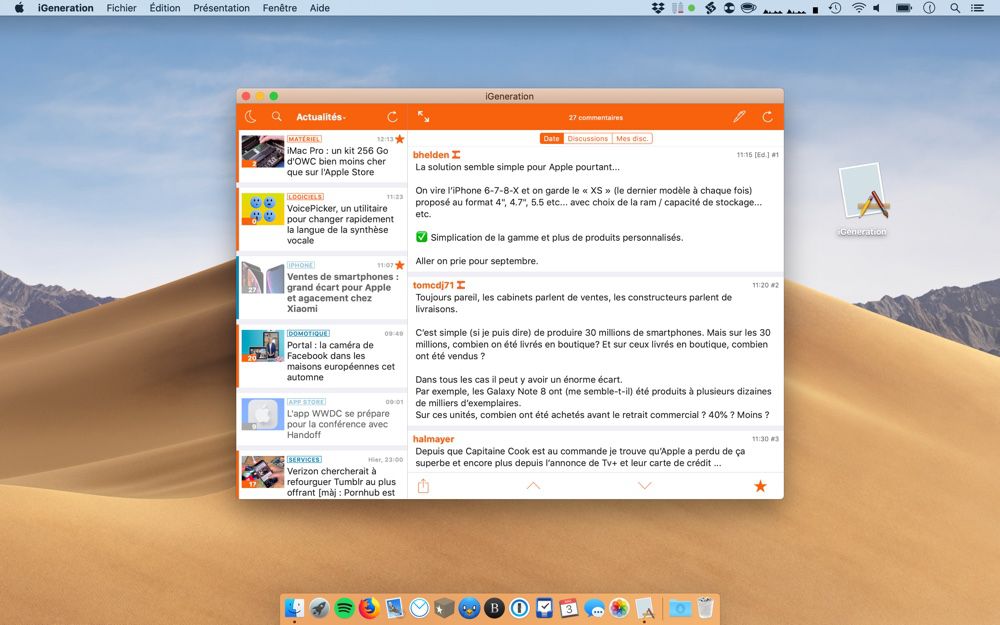
Task: Open Launchpad from the Dock
Action: [x=320, y=608]
